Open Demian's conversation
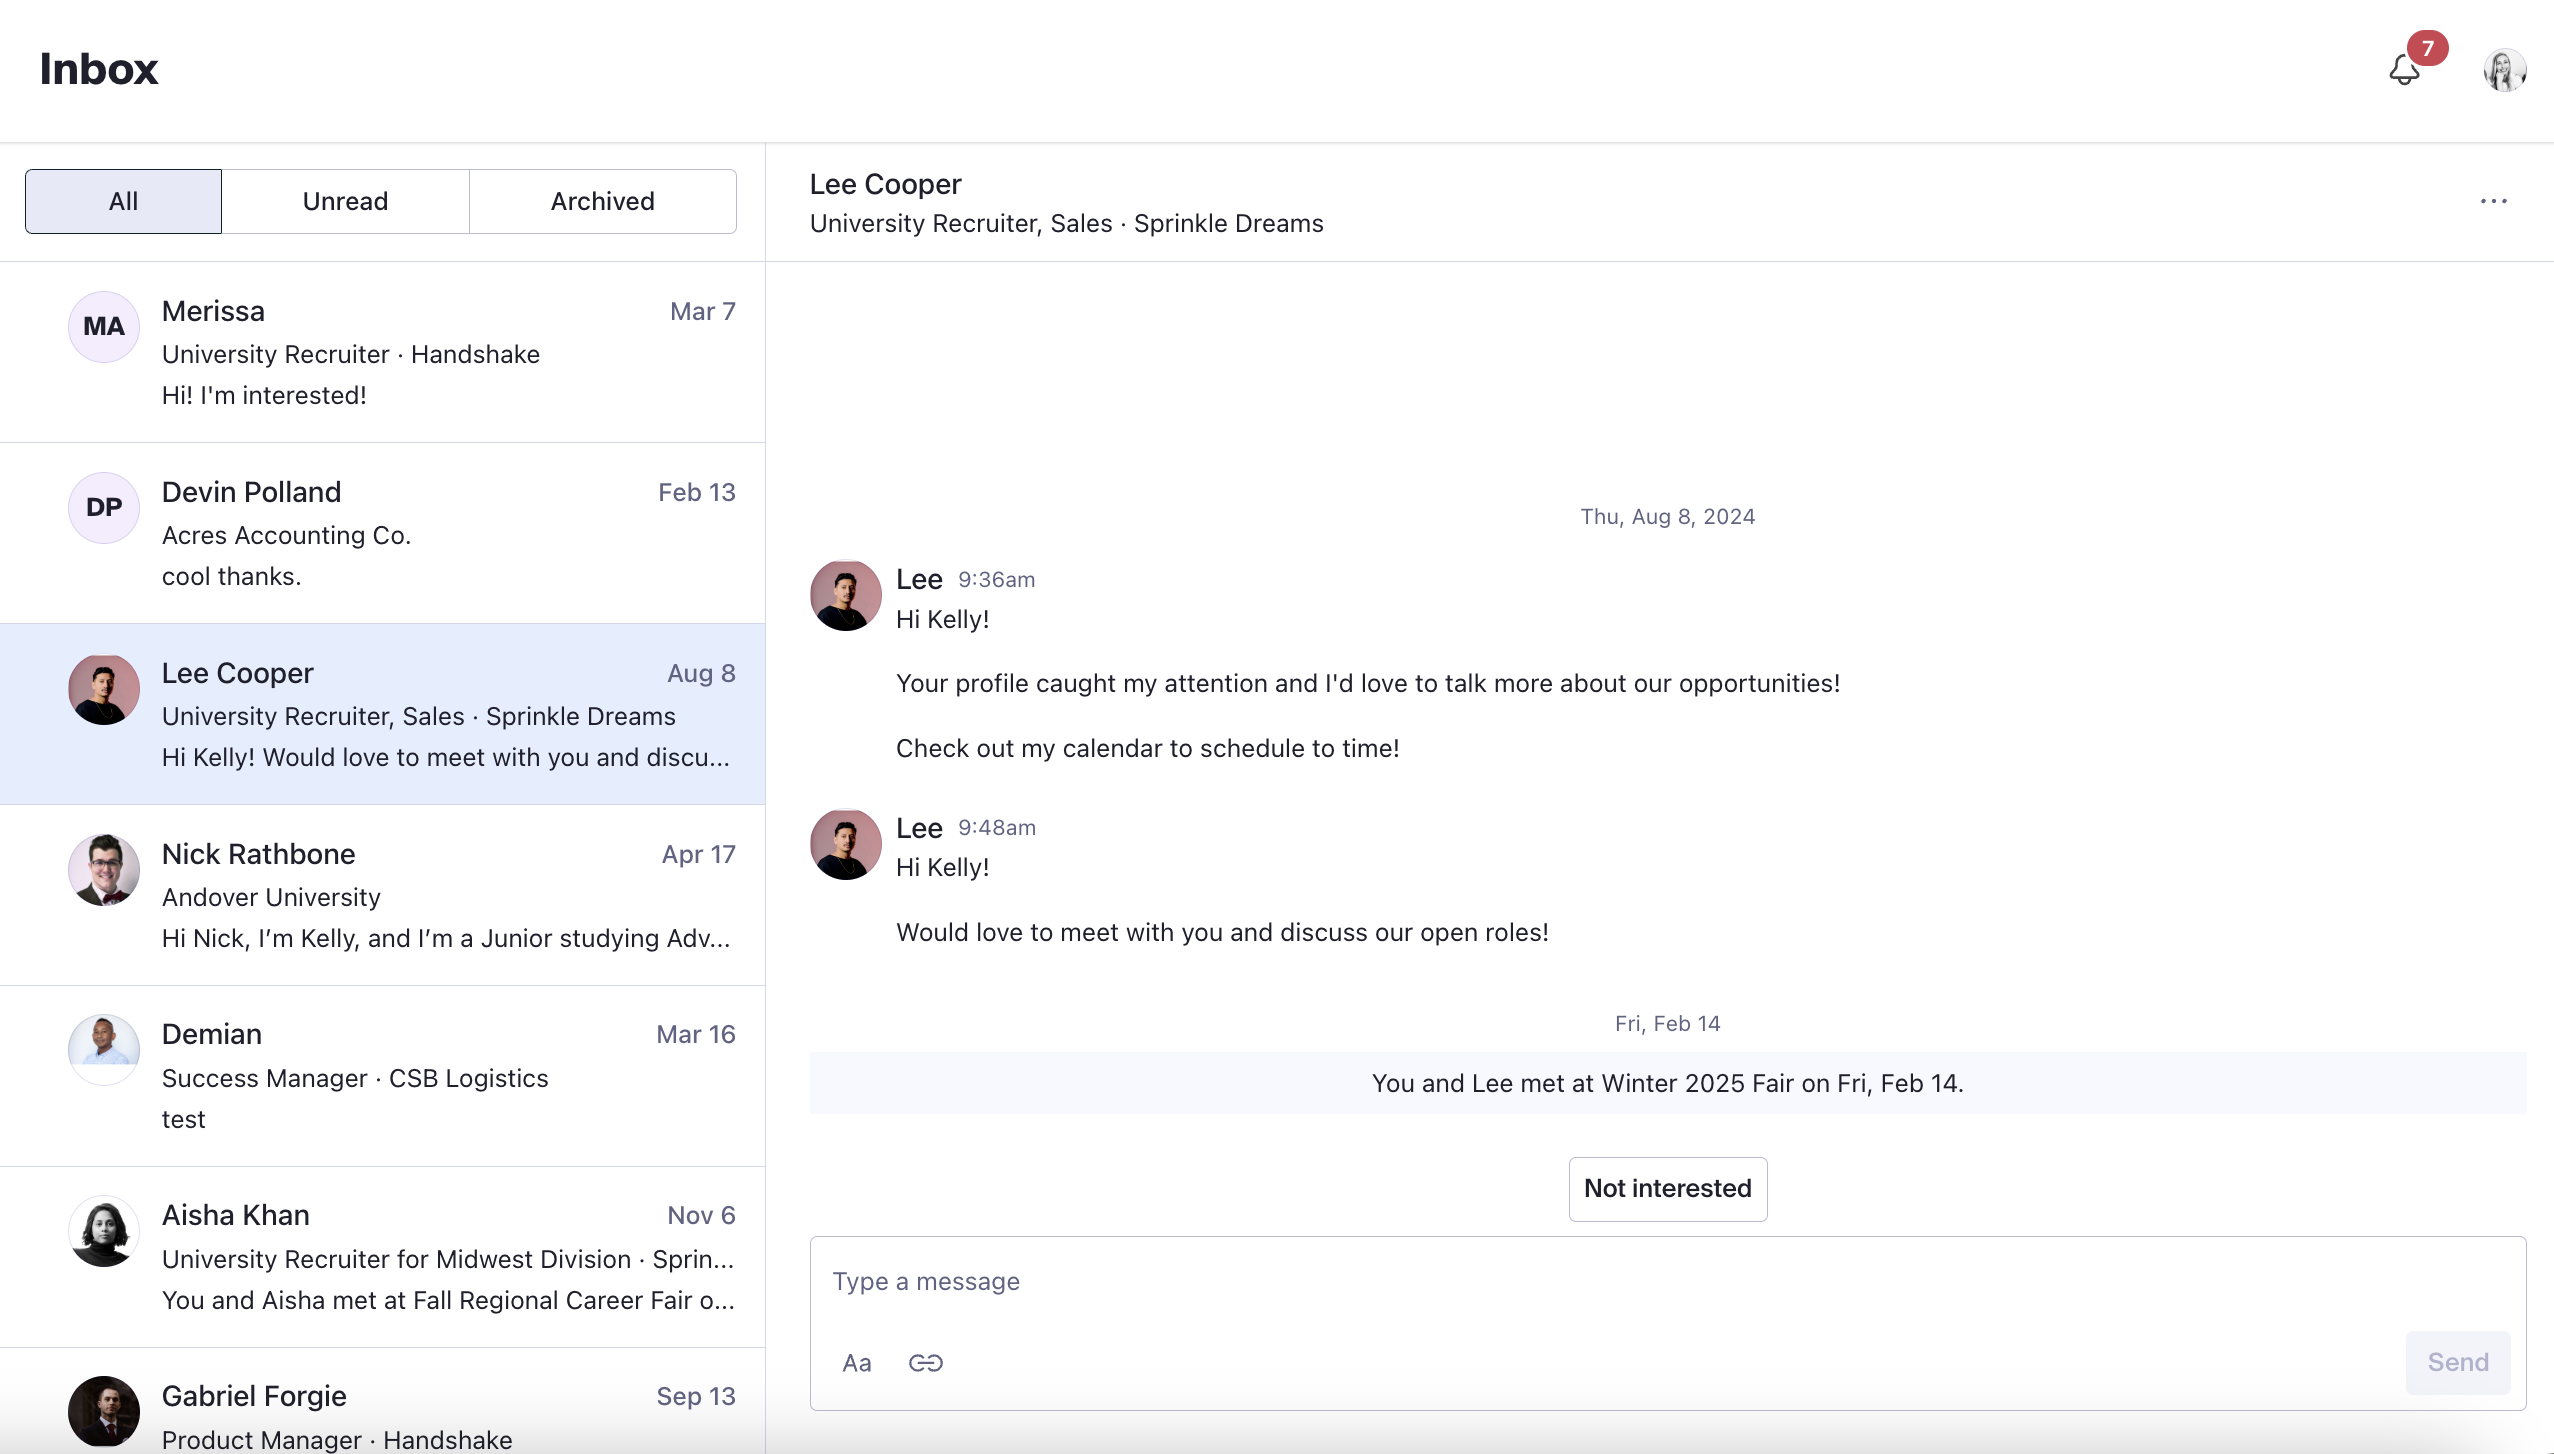 click(x=382, y=1076)
